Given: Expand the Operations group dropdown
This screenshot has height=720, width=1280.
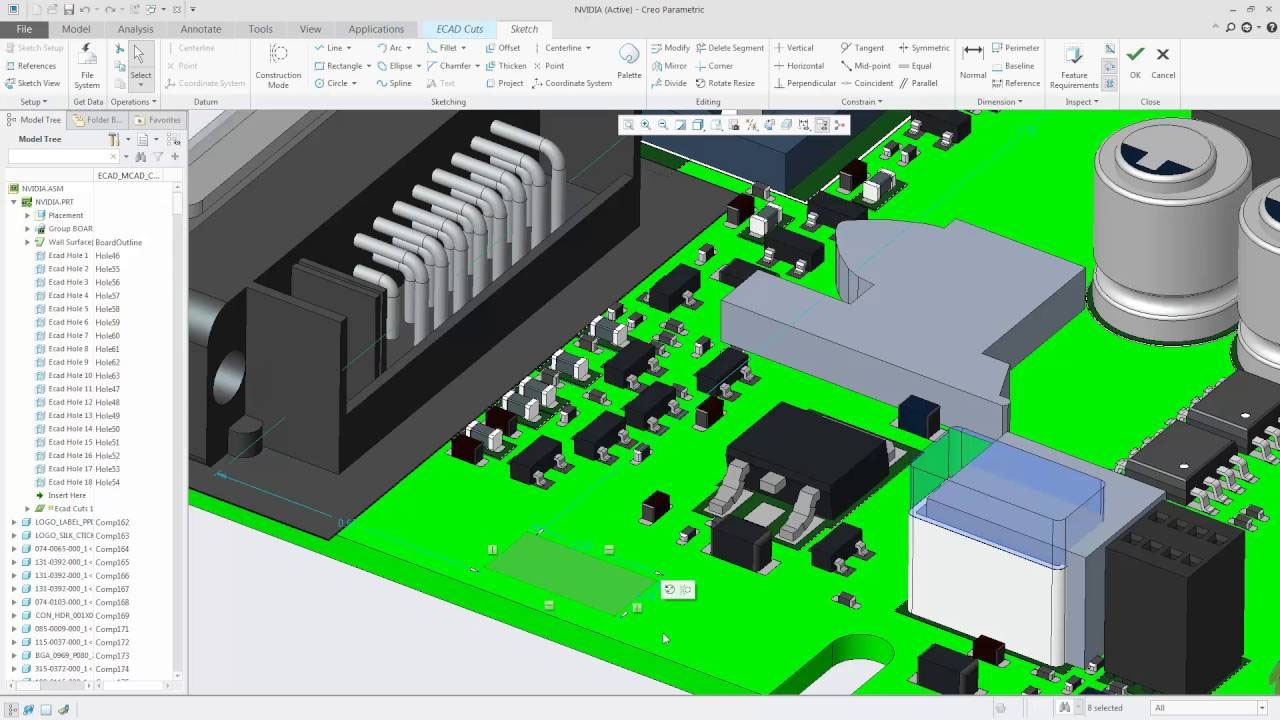Looking at the screenshot, I should click(132, 102).
